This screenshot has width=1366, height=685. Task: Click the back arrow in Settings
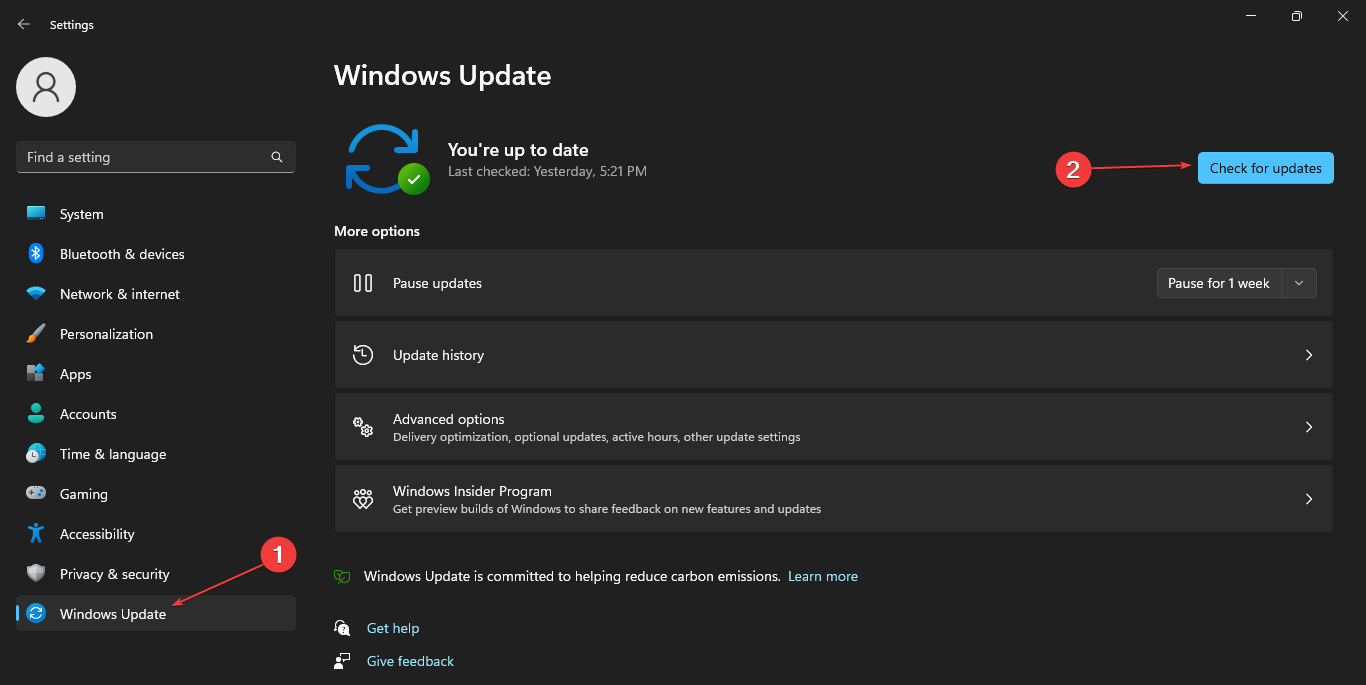23,23
